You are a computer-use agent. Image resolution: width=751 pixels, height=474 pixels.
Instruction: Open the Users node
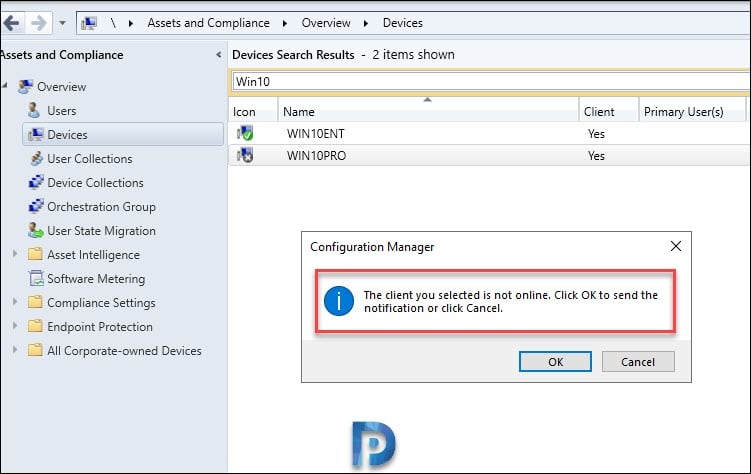(61, 111)
